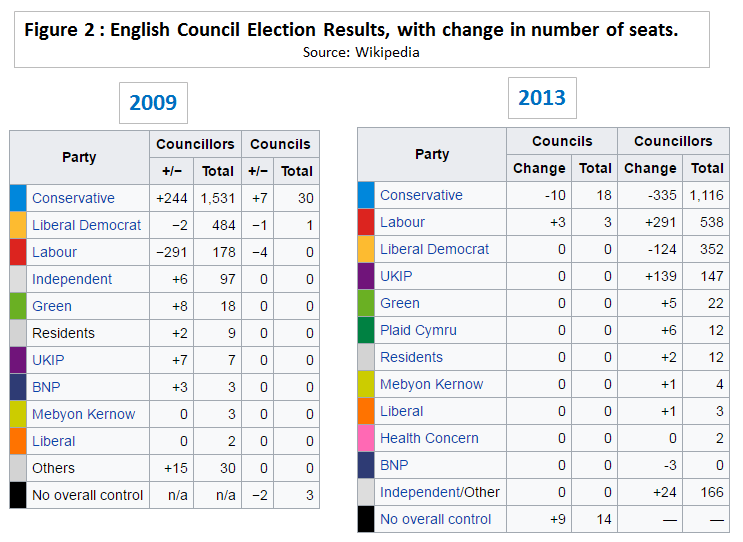Open the Plaid Cymru party link
The image size is (743, 542).
[x=418, y=330]
